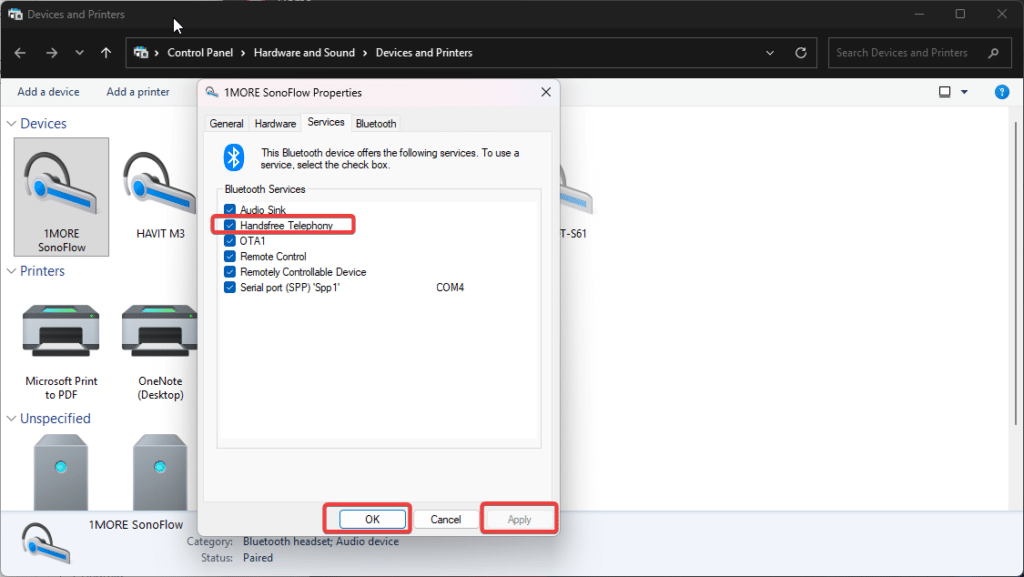
Task: Toggle Serial port (SPP) 'Spp1' checkbox
Action: 229,288
